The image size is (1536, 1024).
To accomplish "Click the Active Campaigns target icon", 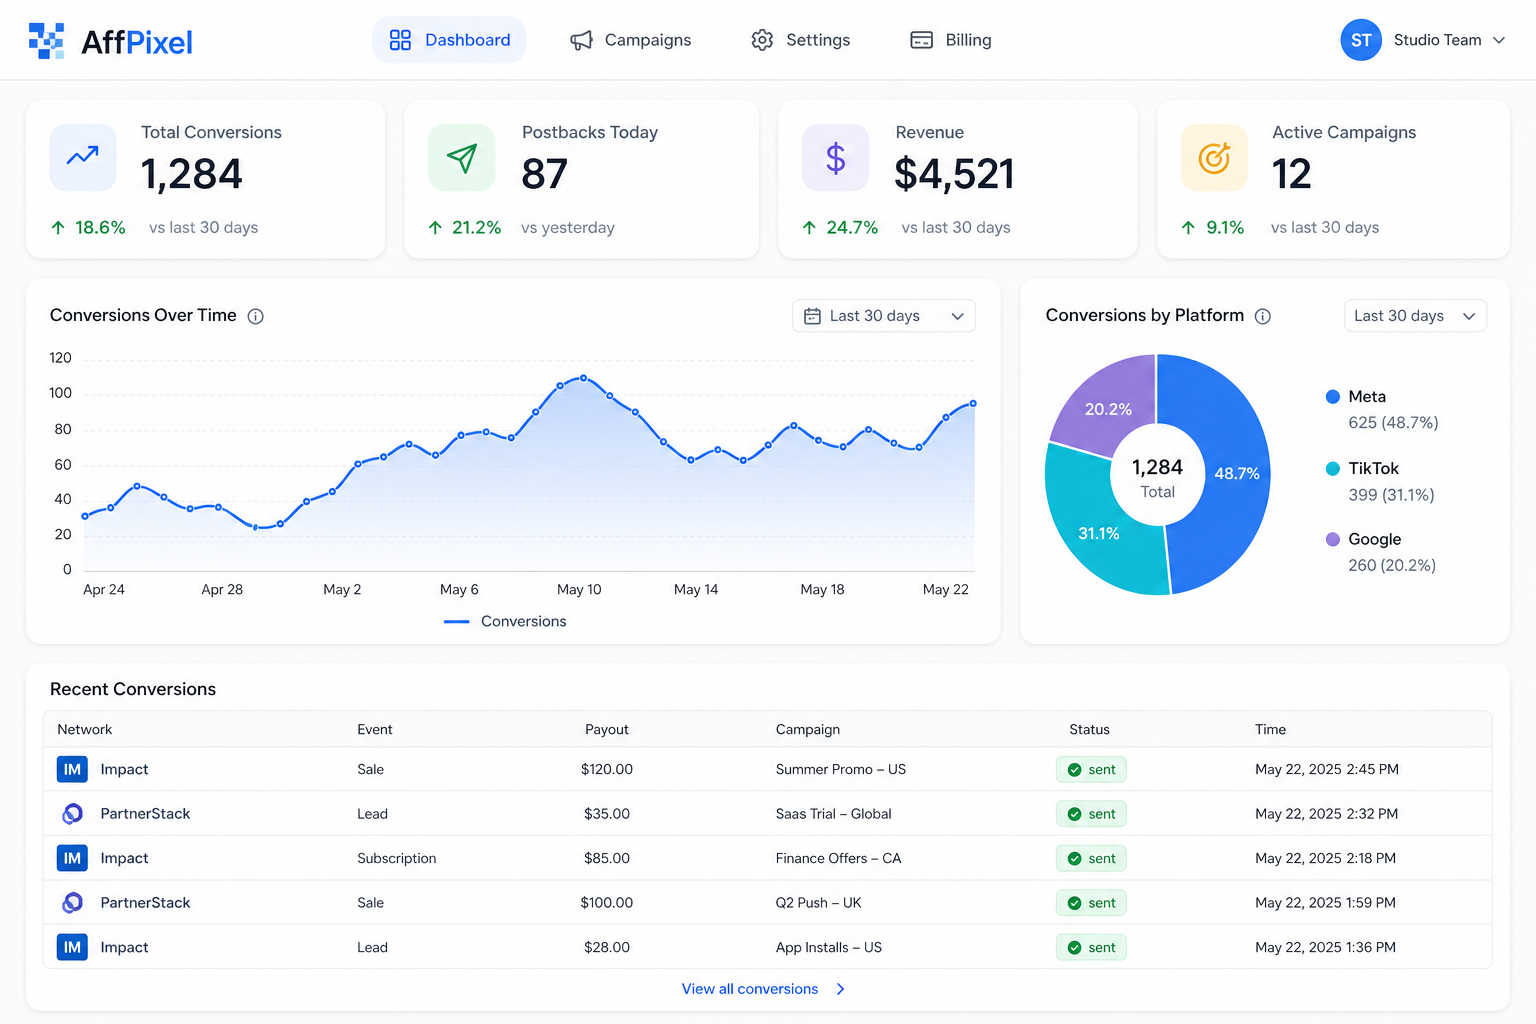I will coord(1214,157).
